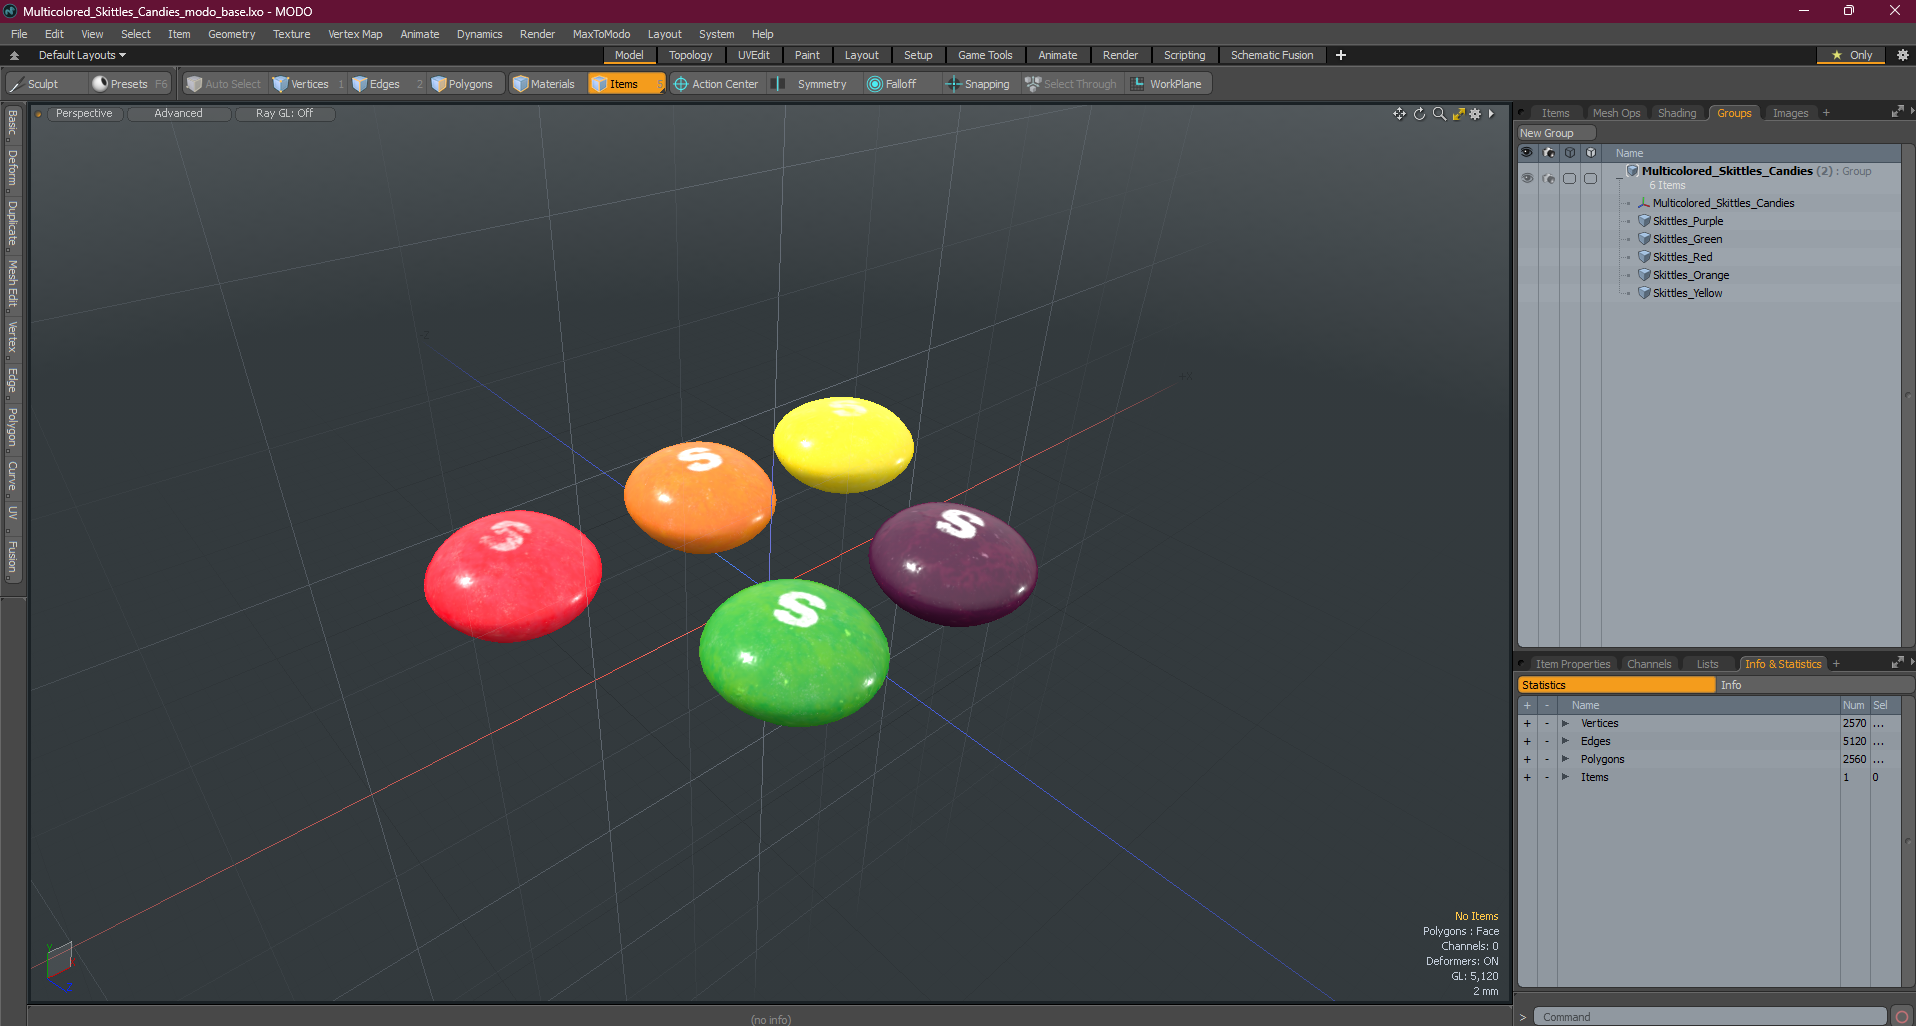Expand the Items statistics row
1916x1026 pixels.
[1565, 777]
